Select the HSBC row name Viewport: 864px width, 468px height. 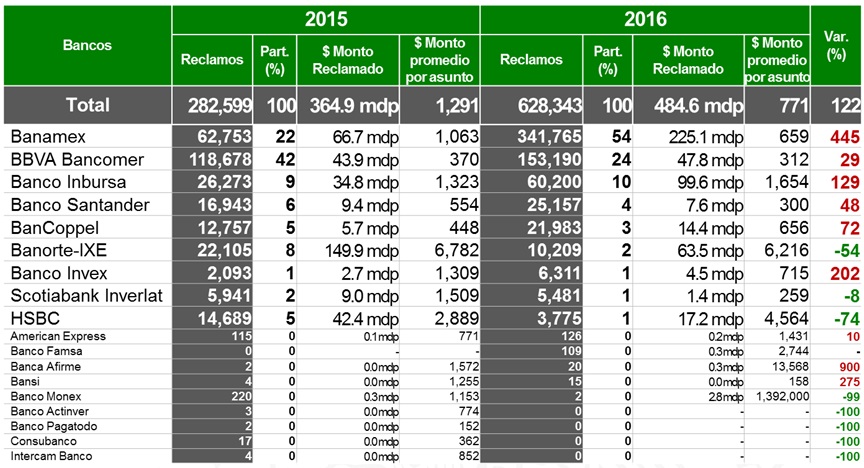(35, 319)
